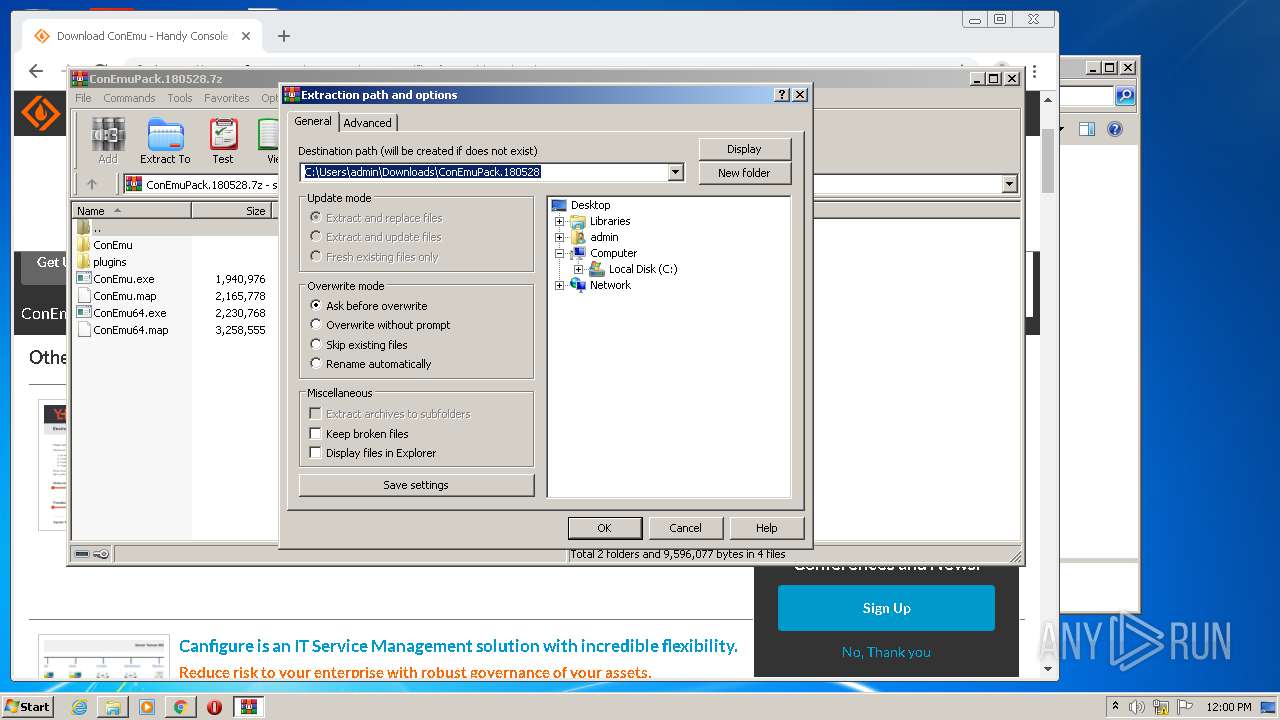Open the Commands menu in WinRAR
The height and width of the screenshot is (720, 1280).
tap(129, 98)
